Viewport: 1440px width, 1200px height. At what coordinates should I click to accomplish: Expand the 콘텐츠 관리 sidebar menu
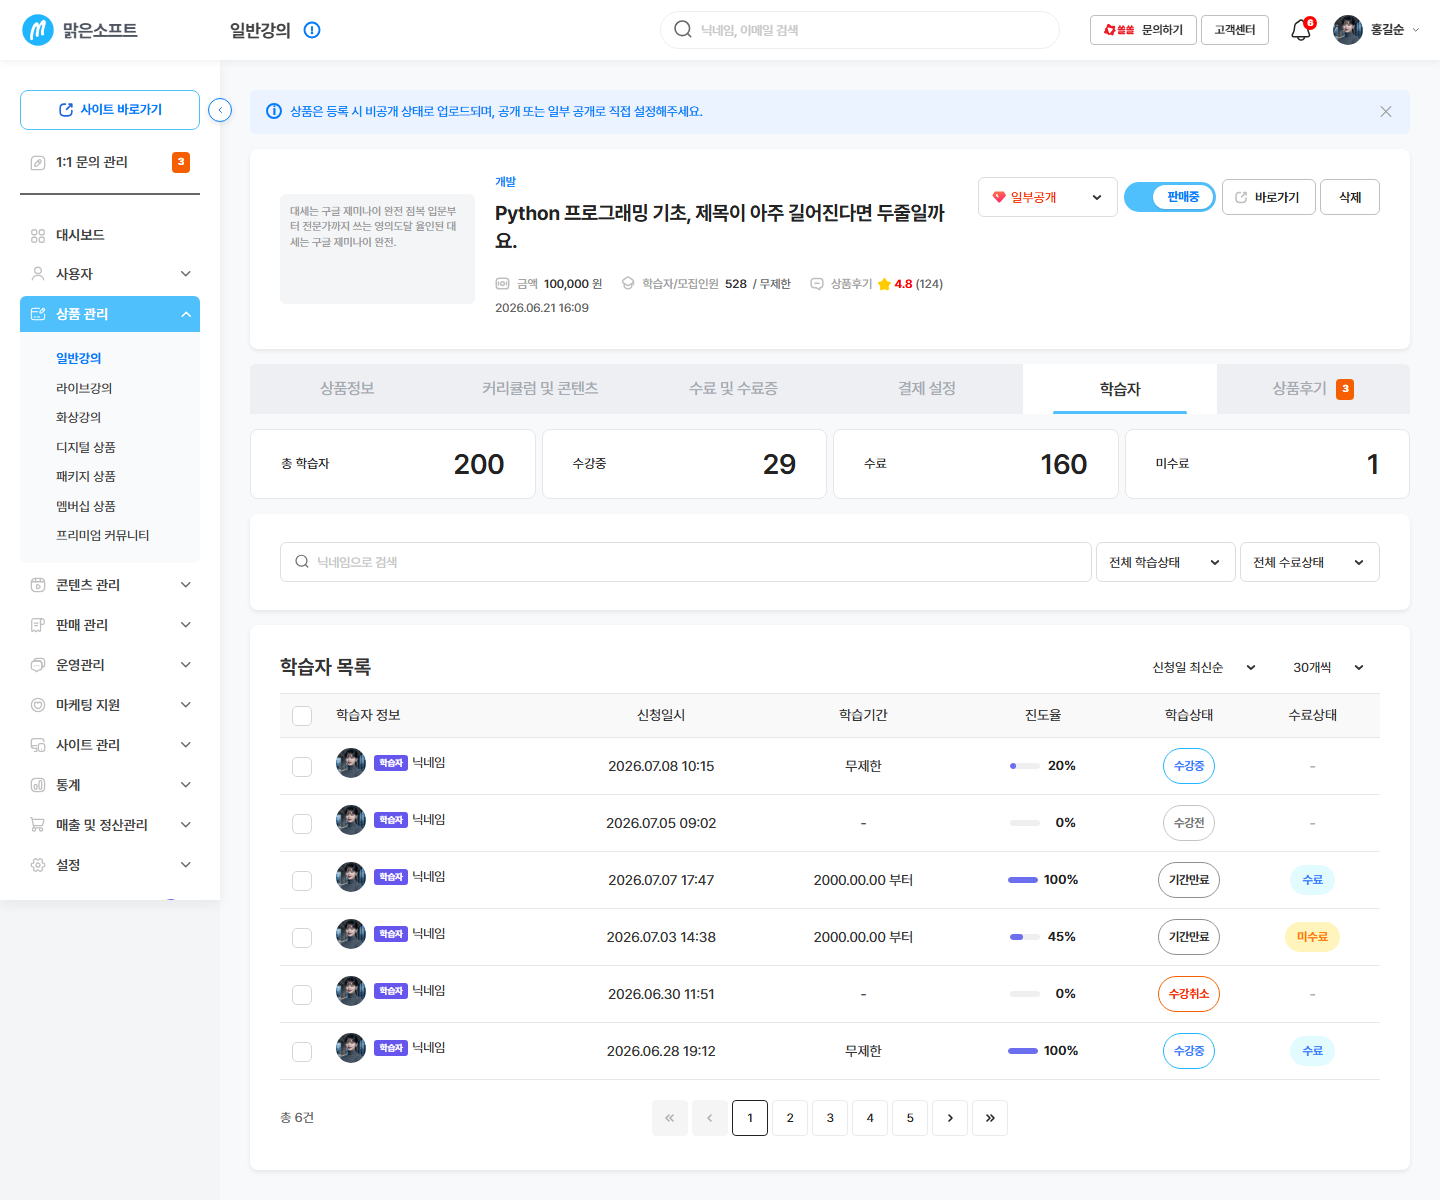[x=110, y=585]
